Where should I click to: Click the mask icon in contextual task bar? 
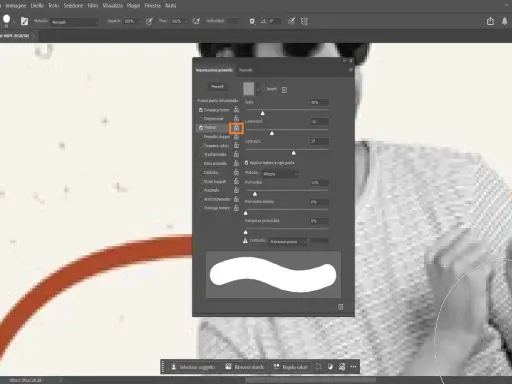pyautogui.click(x=330, y=367)
